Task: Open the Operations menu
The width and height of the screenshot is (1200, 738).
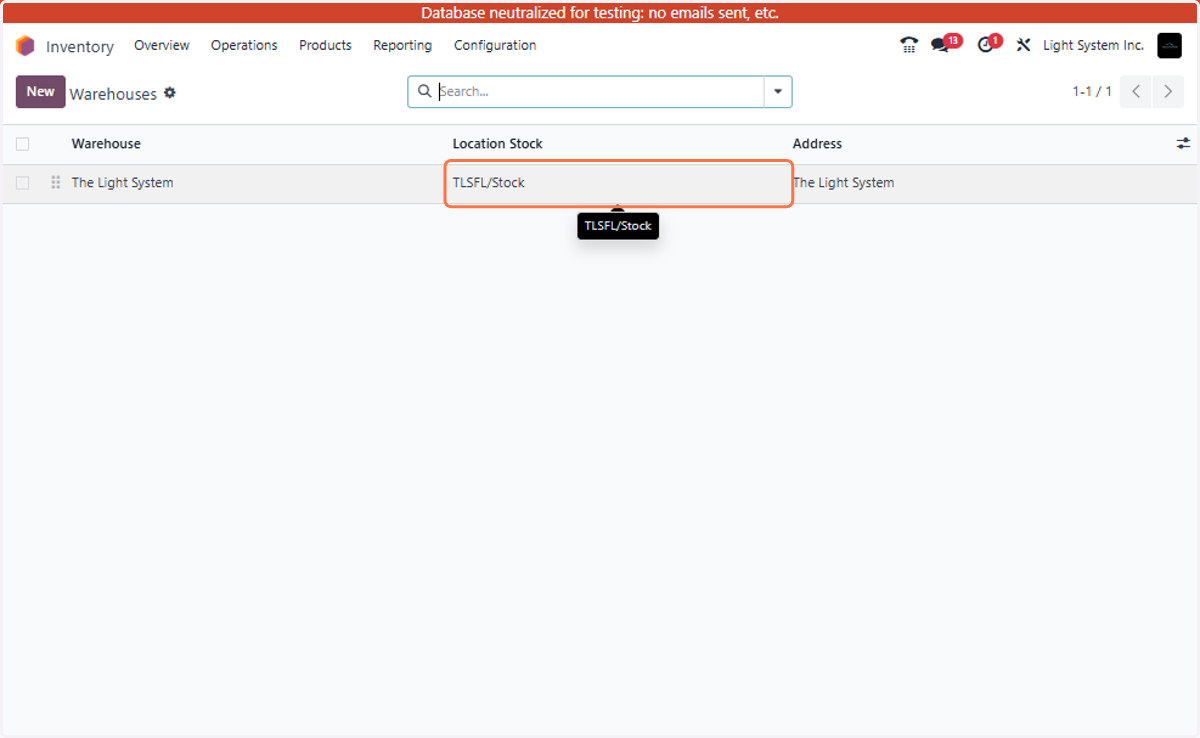Action: (x=244, y=45)
